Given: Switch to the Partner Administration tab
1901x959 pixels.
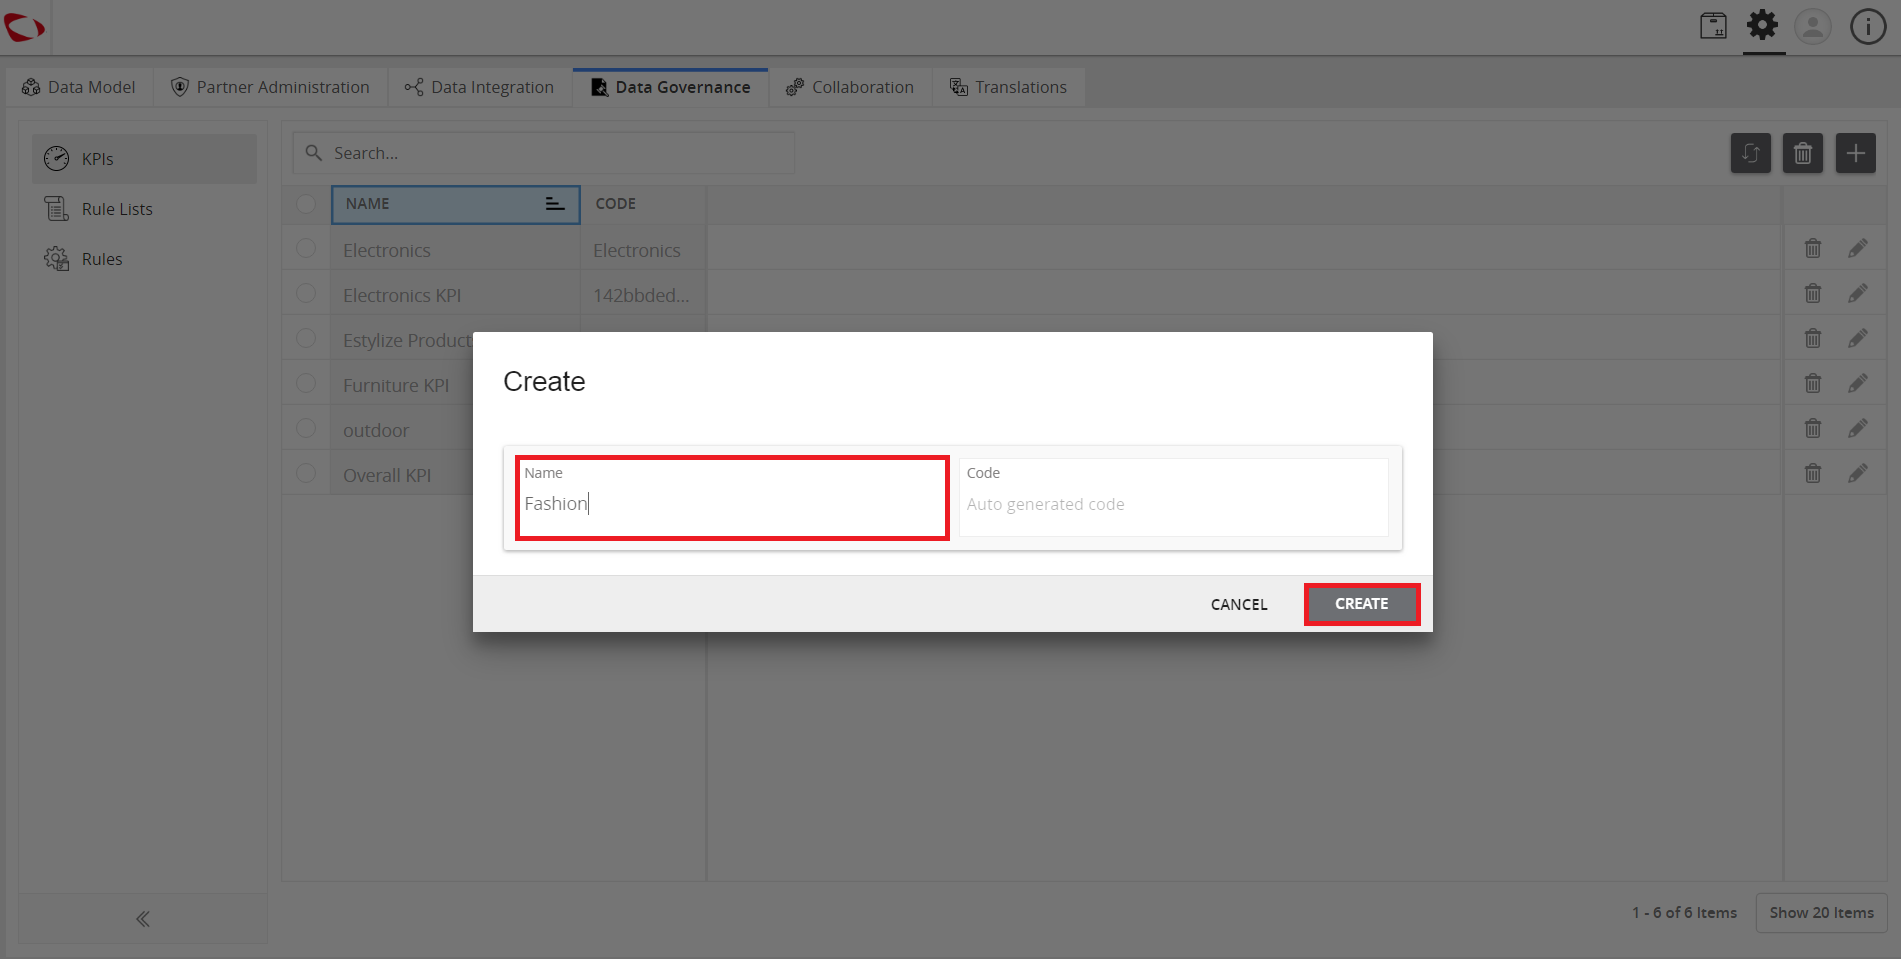Looking at the screenshot, I should [x=270, y=87].
